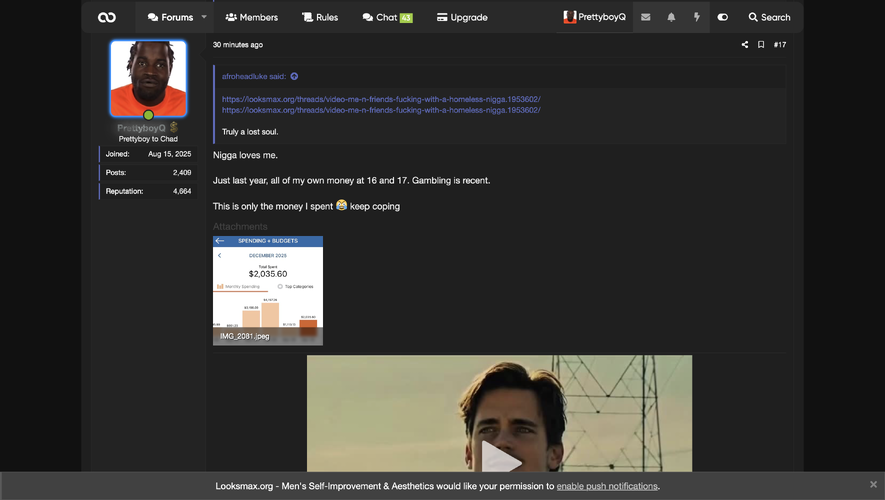Open PrettyboyQ's profile avatar image
The width and height of the screenshot is (885, 500).
pyautogui.click(x=148, y=78)
